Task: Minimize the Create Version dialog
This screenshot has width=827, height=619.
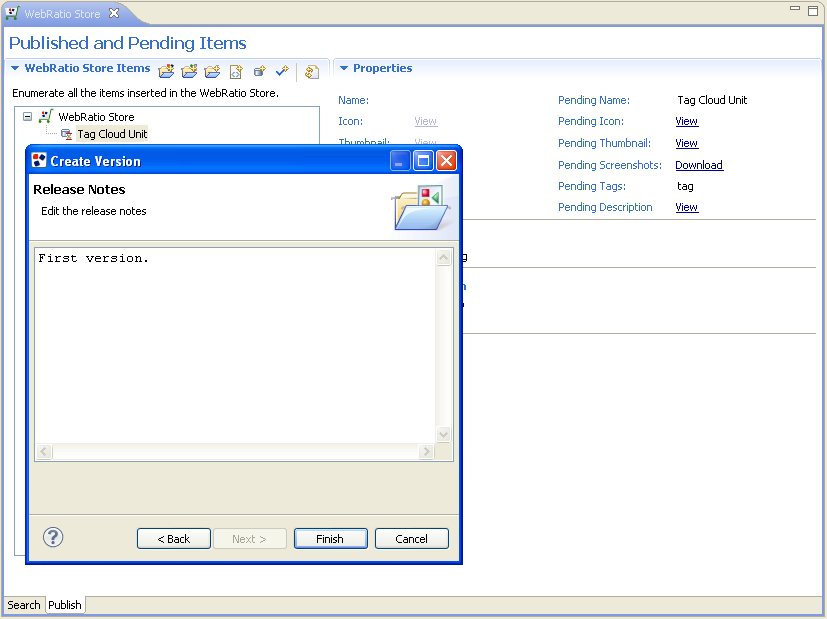Action: point(400,161)
